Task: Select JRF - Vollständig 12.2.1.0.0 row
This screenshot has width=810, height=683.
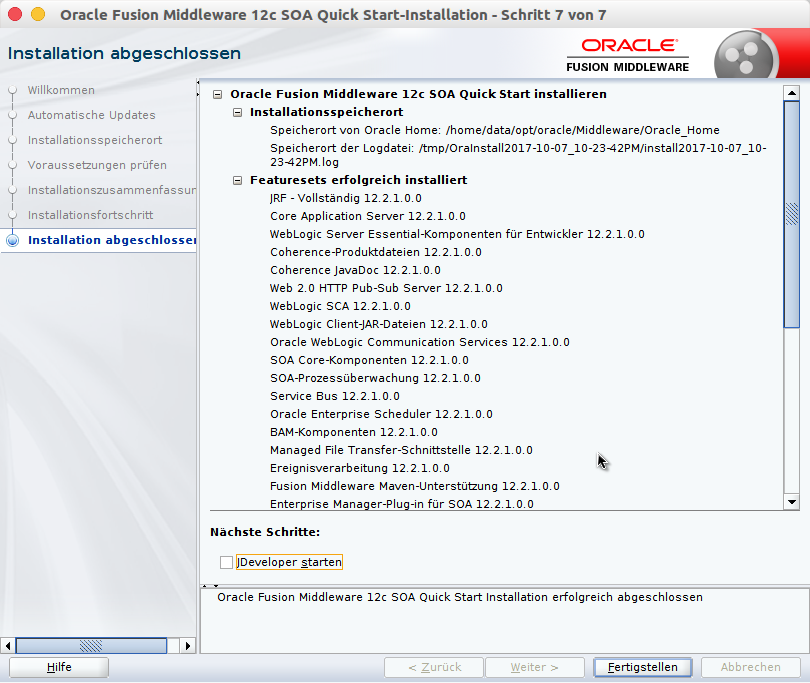Action: tap(346, 198)
